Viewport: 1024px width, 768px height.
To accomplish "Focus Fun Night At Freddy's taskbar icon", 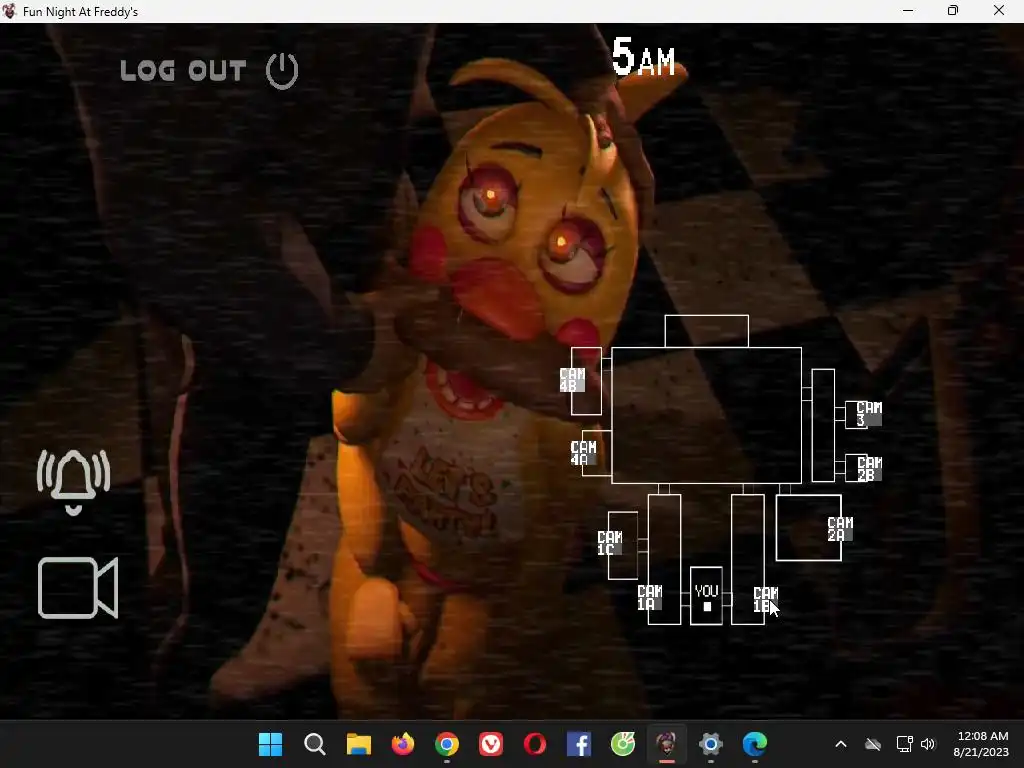I will (x=667, y=744).
